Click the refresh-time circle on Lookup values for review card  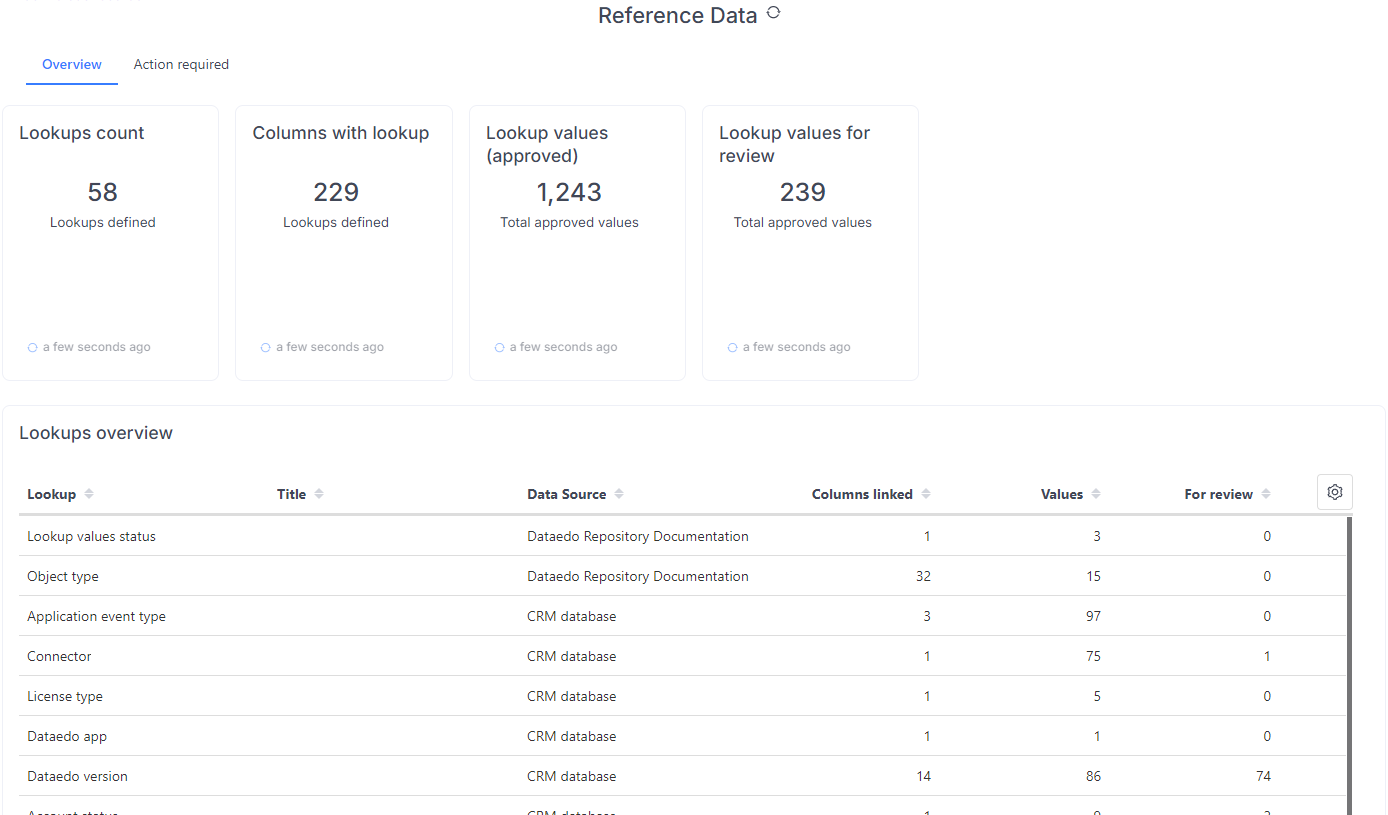tap(733, 347)
